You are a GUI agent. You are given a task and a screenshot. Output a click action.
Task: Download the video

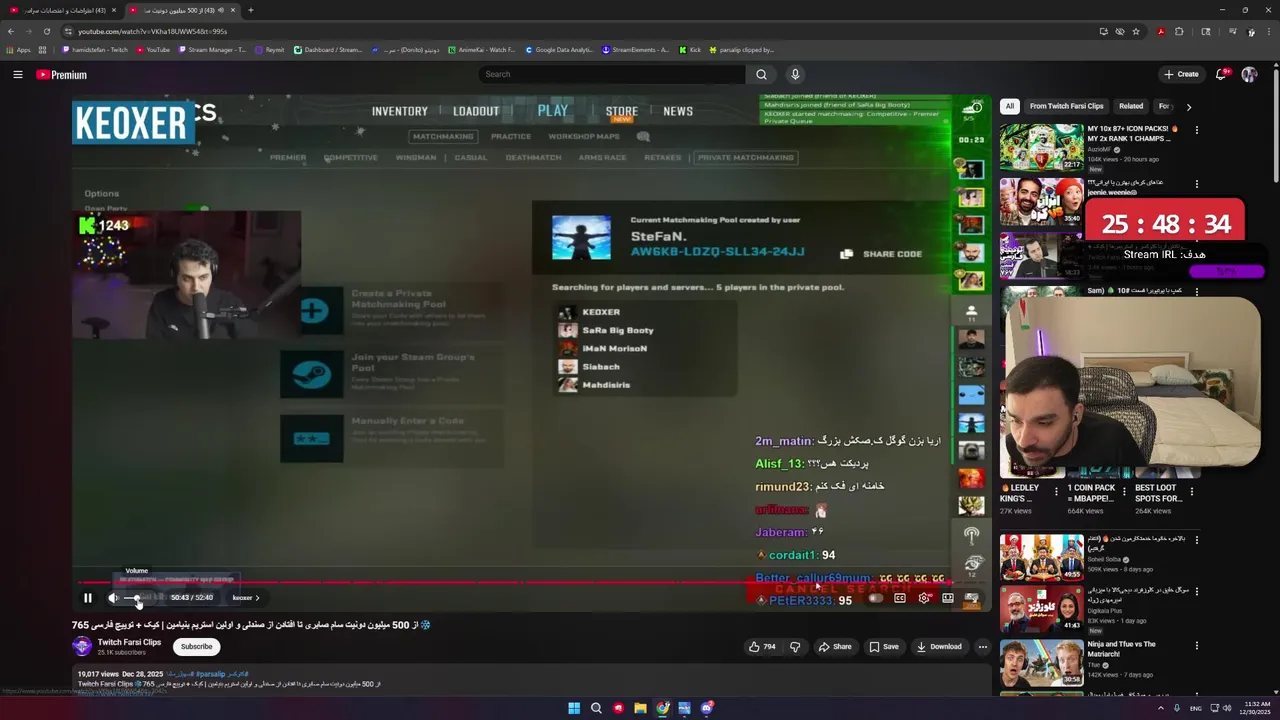[x=939, y=647]
